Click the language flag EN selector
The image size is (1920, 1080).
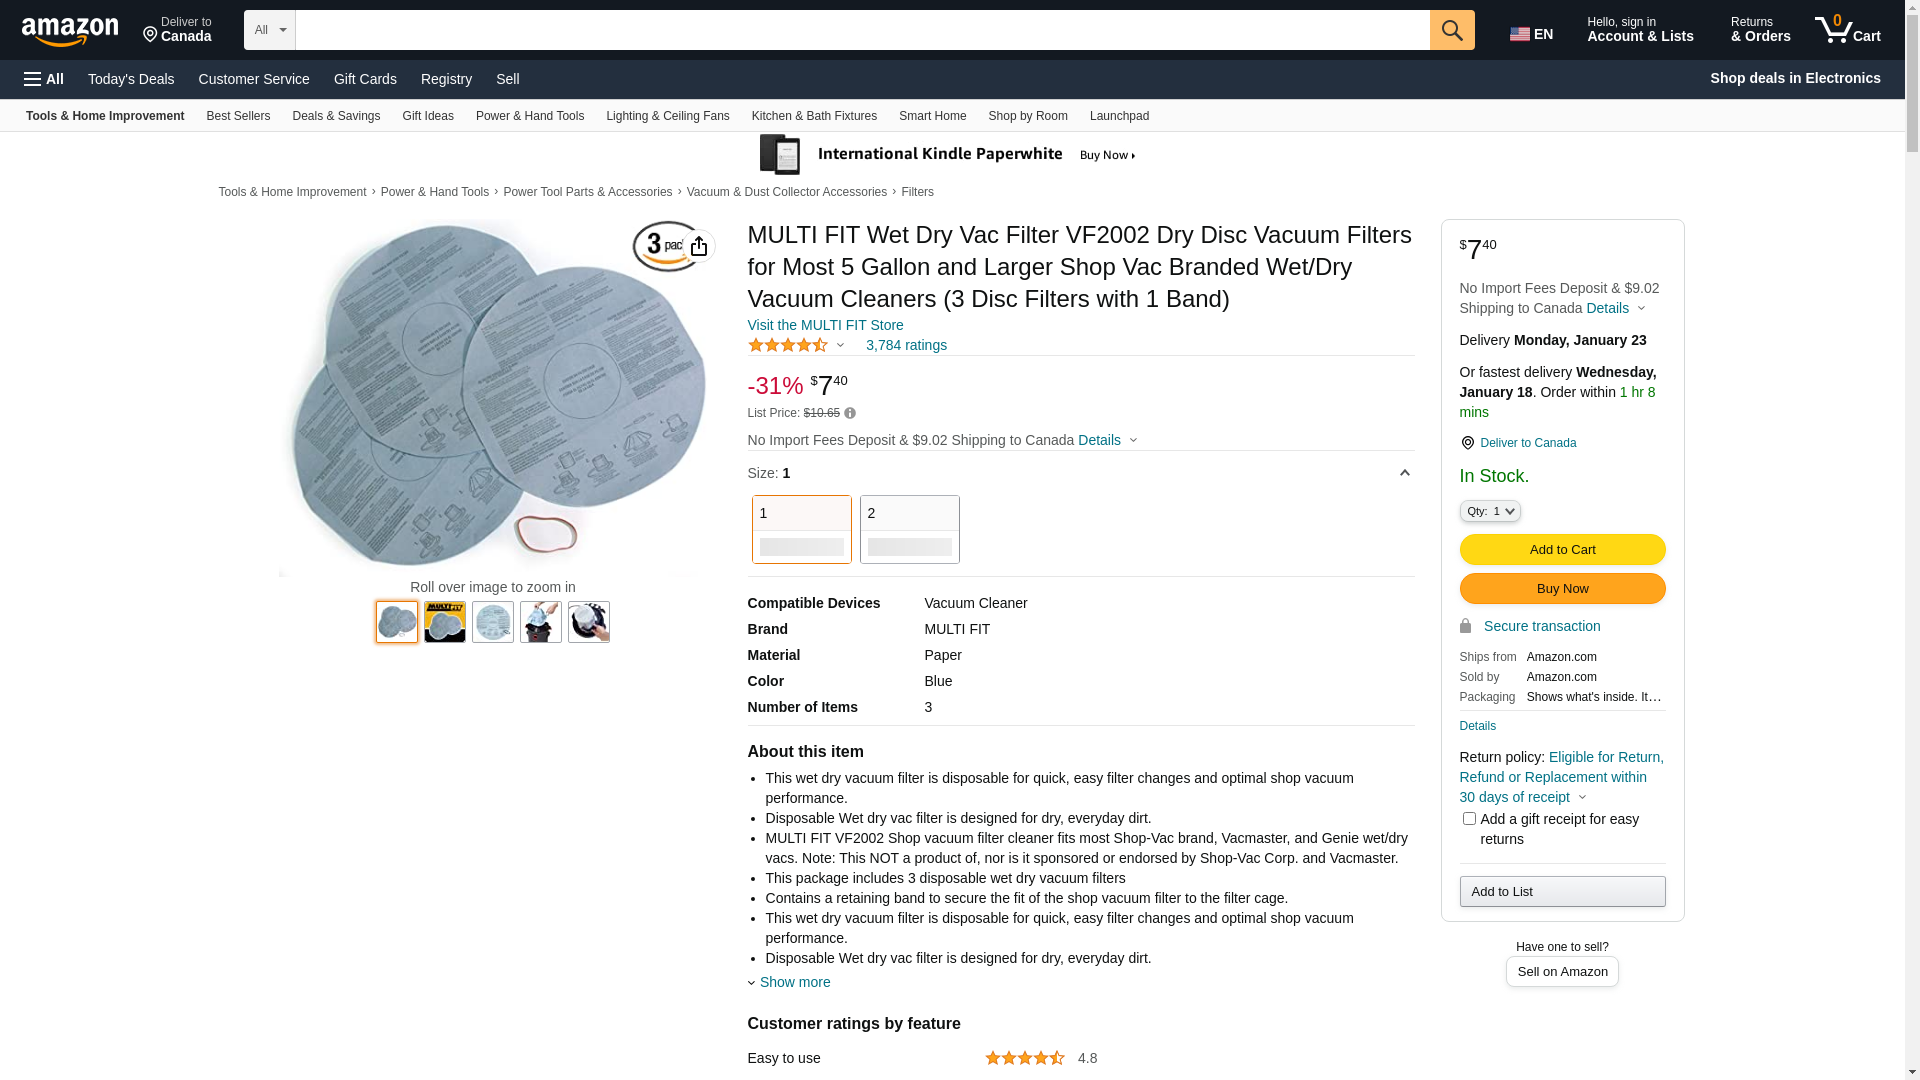[x=1531, y=34]
